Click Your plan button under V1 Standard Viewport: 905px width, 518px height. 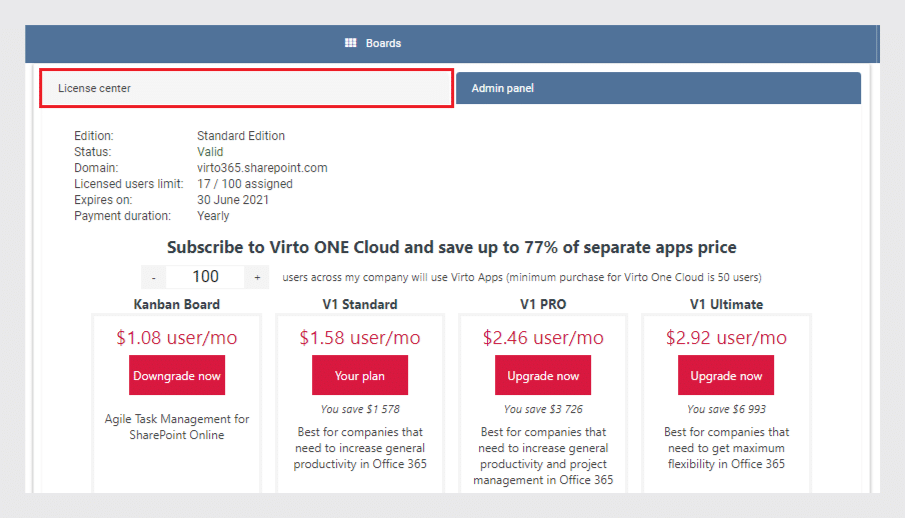pos(360,375)
